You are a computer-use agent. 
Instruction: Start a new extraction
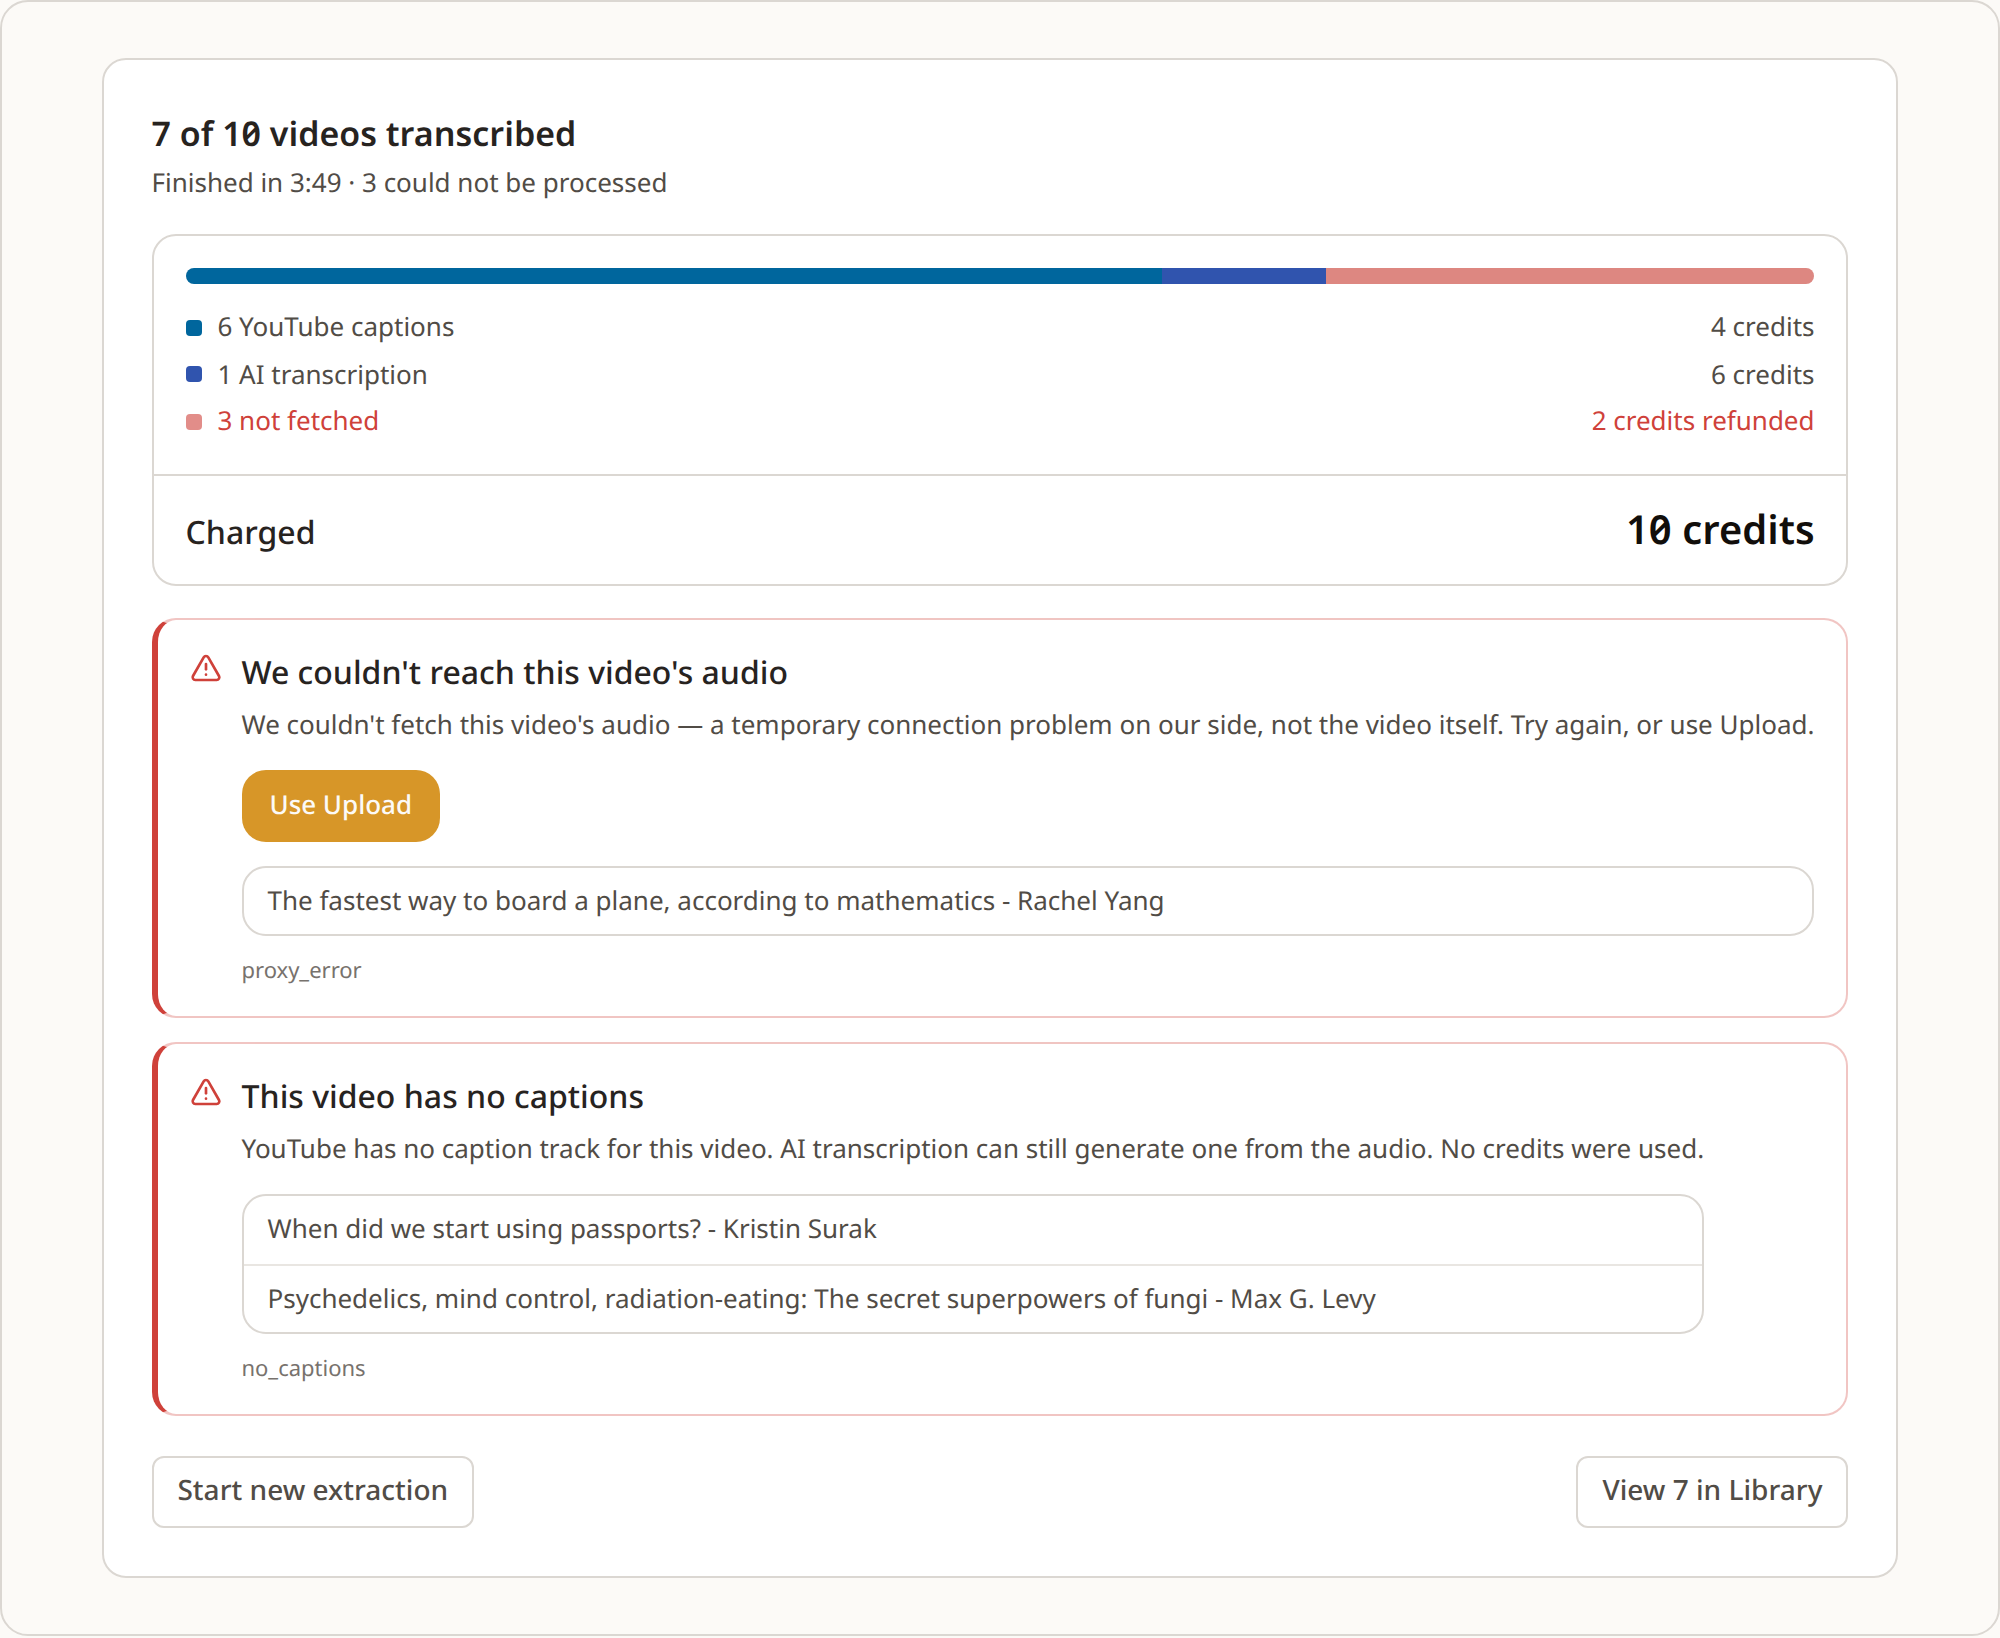tap(313, 1491)
